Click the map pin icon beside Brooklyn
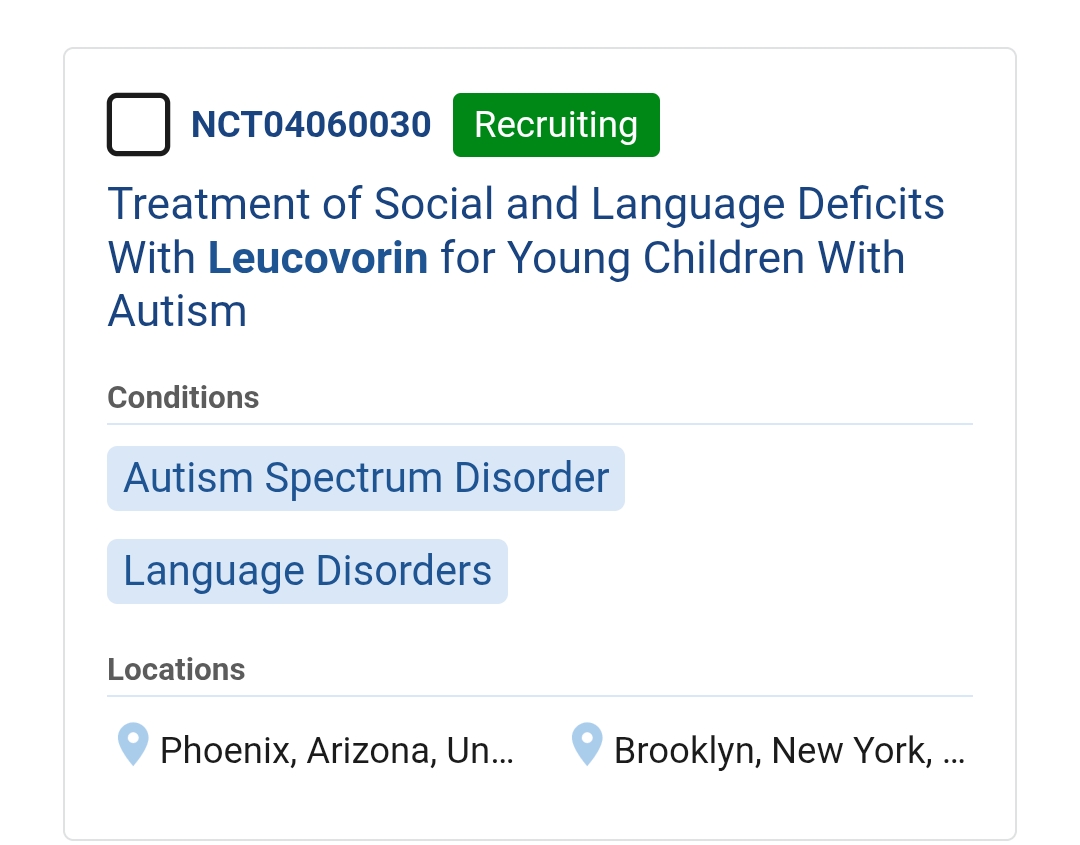 [x=587, y=745]
